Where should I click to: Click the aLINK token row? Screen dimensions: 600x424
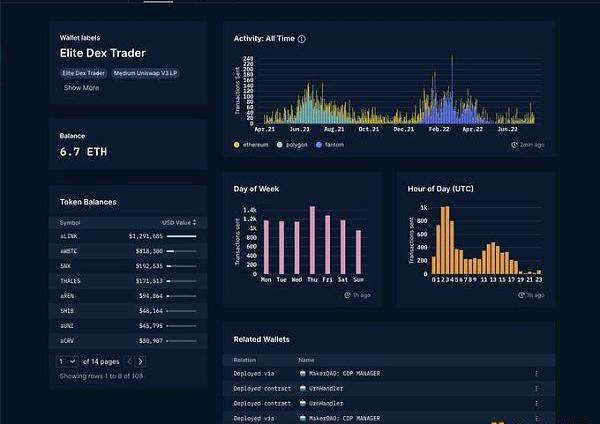(128, 236)
